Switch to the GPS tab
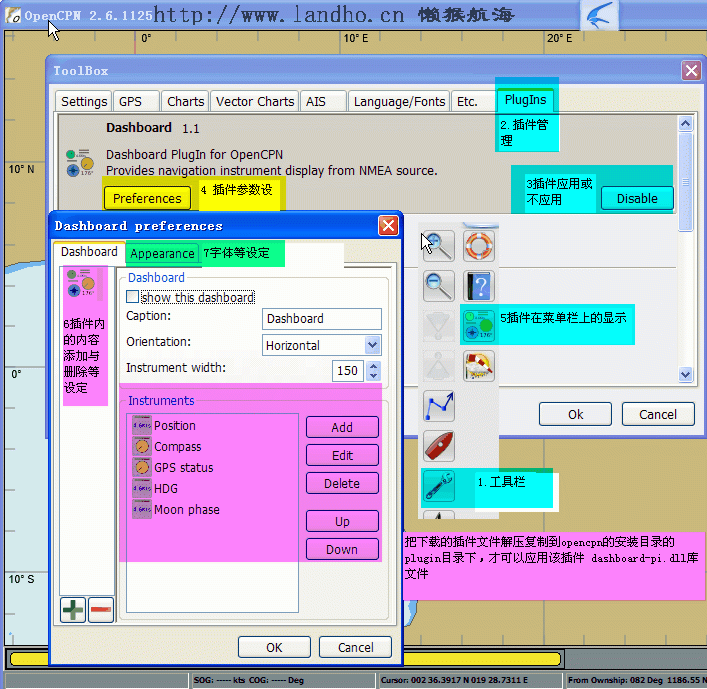707x689 pixels. (136, 101)
